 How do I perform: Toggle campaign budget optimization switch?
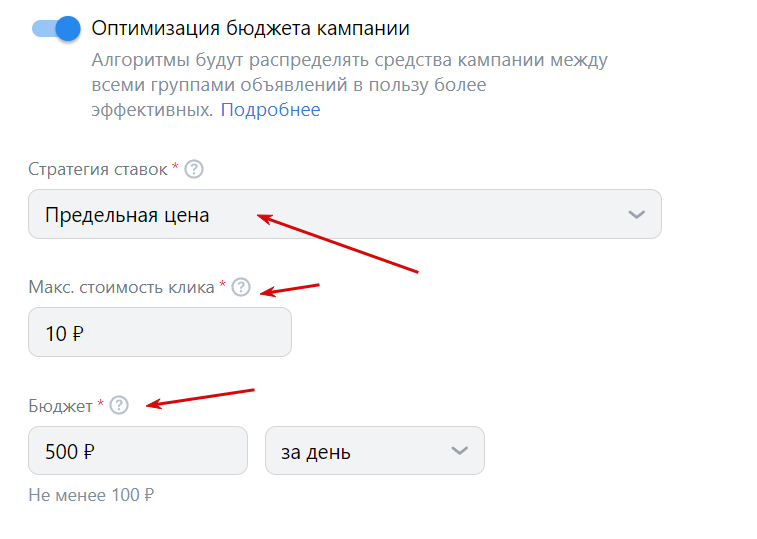pyautogui.click(x=56, y=28)
